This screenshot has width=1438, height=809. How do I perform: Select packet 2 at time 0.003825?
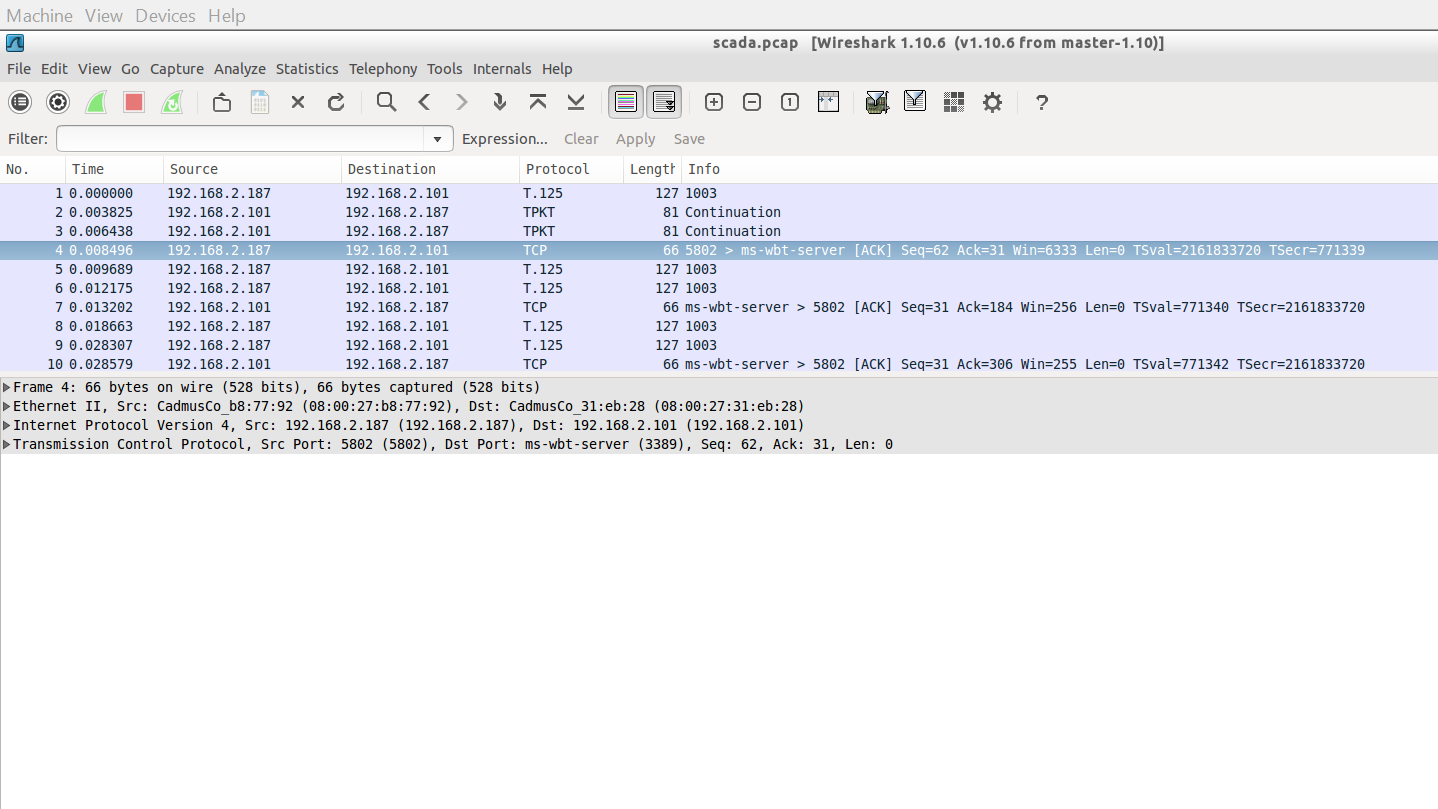pos(719,212)
